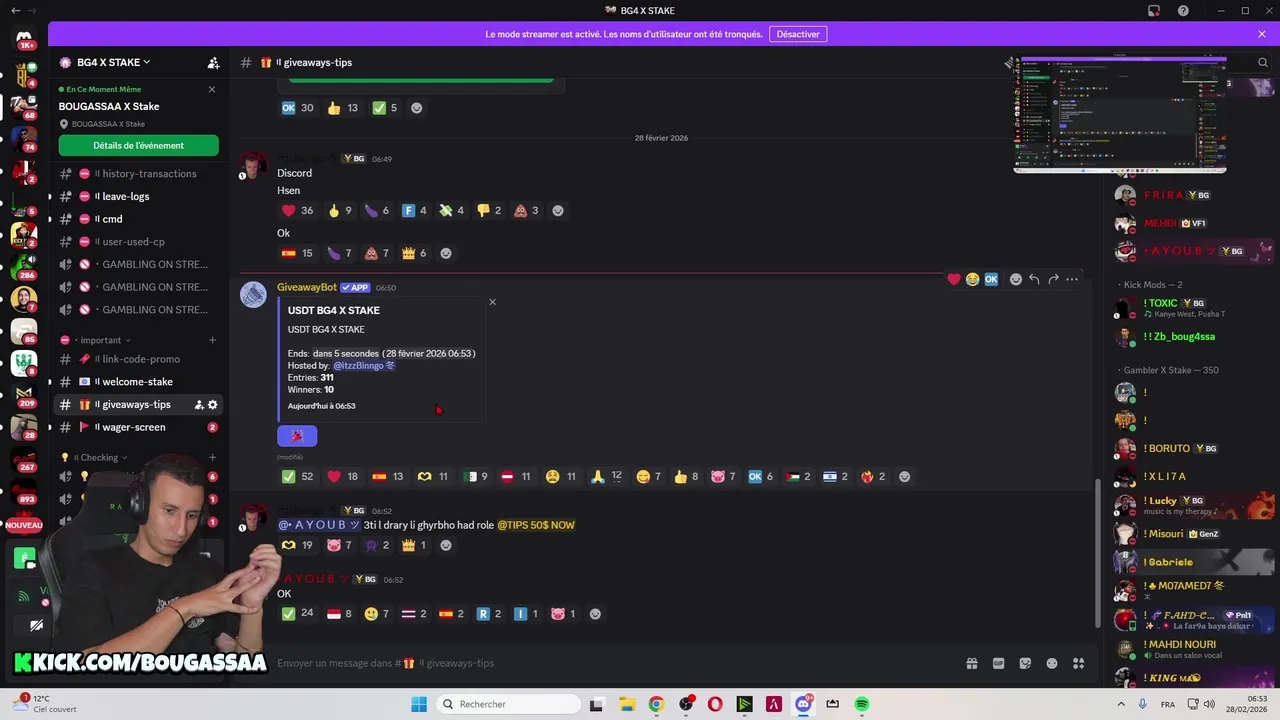Toggle the thumbs down reaction with 2

tap(489, 211)
